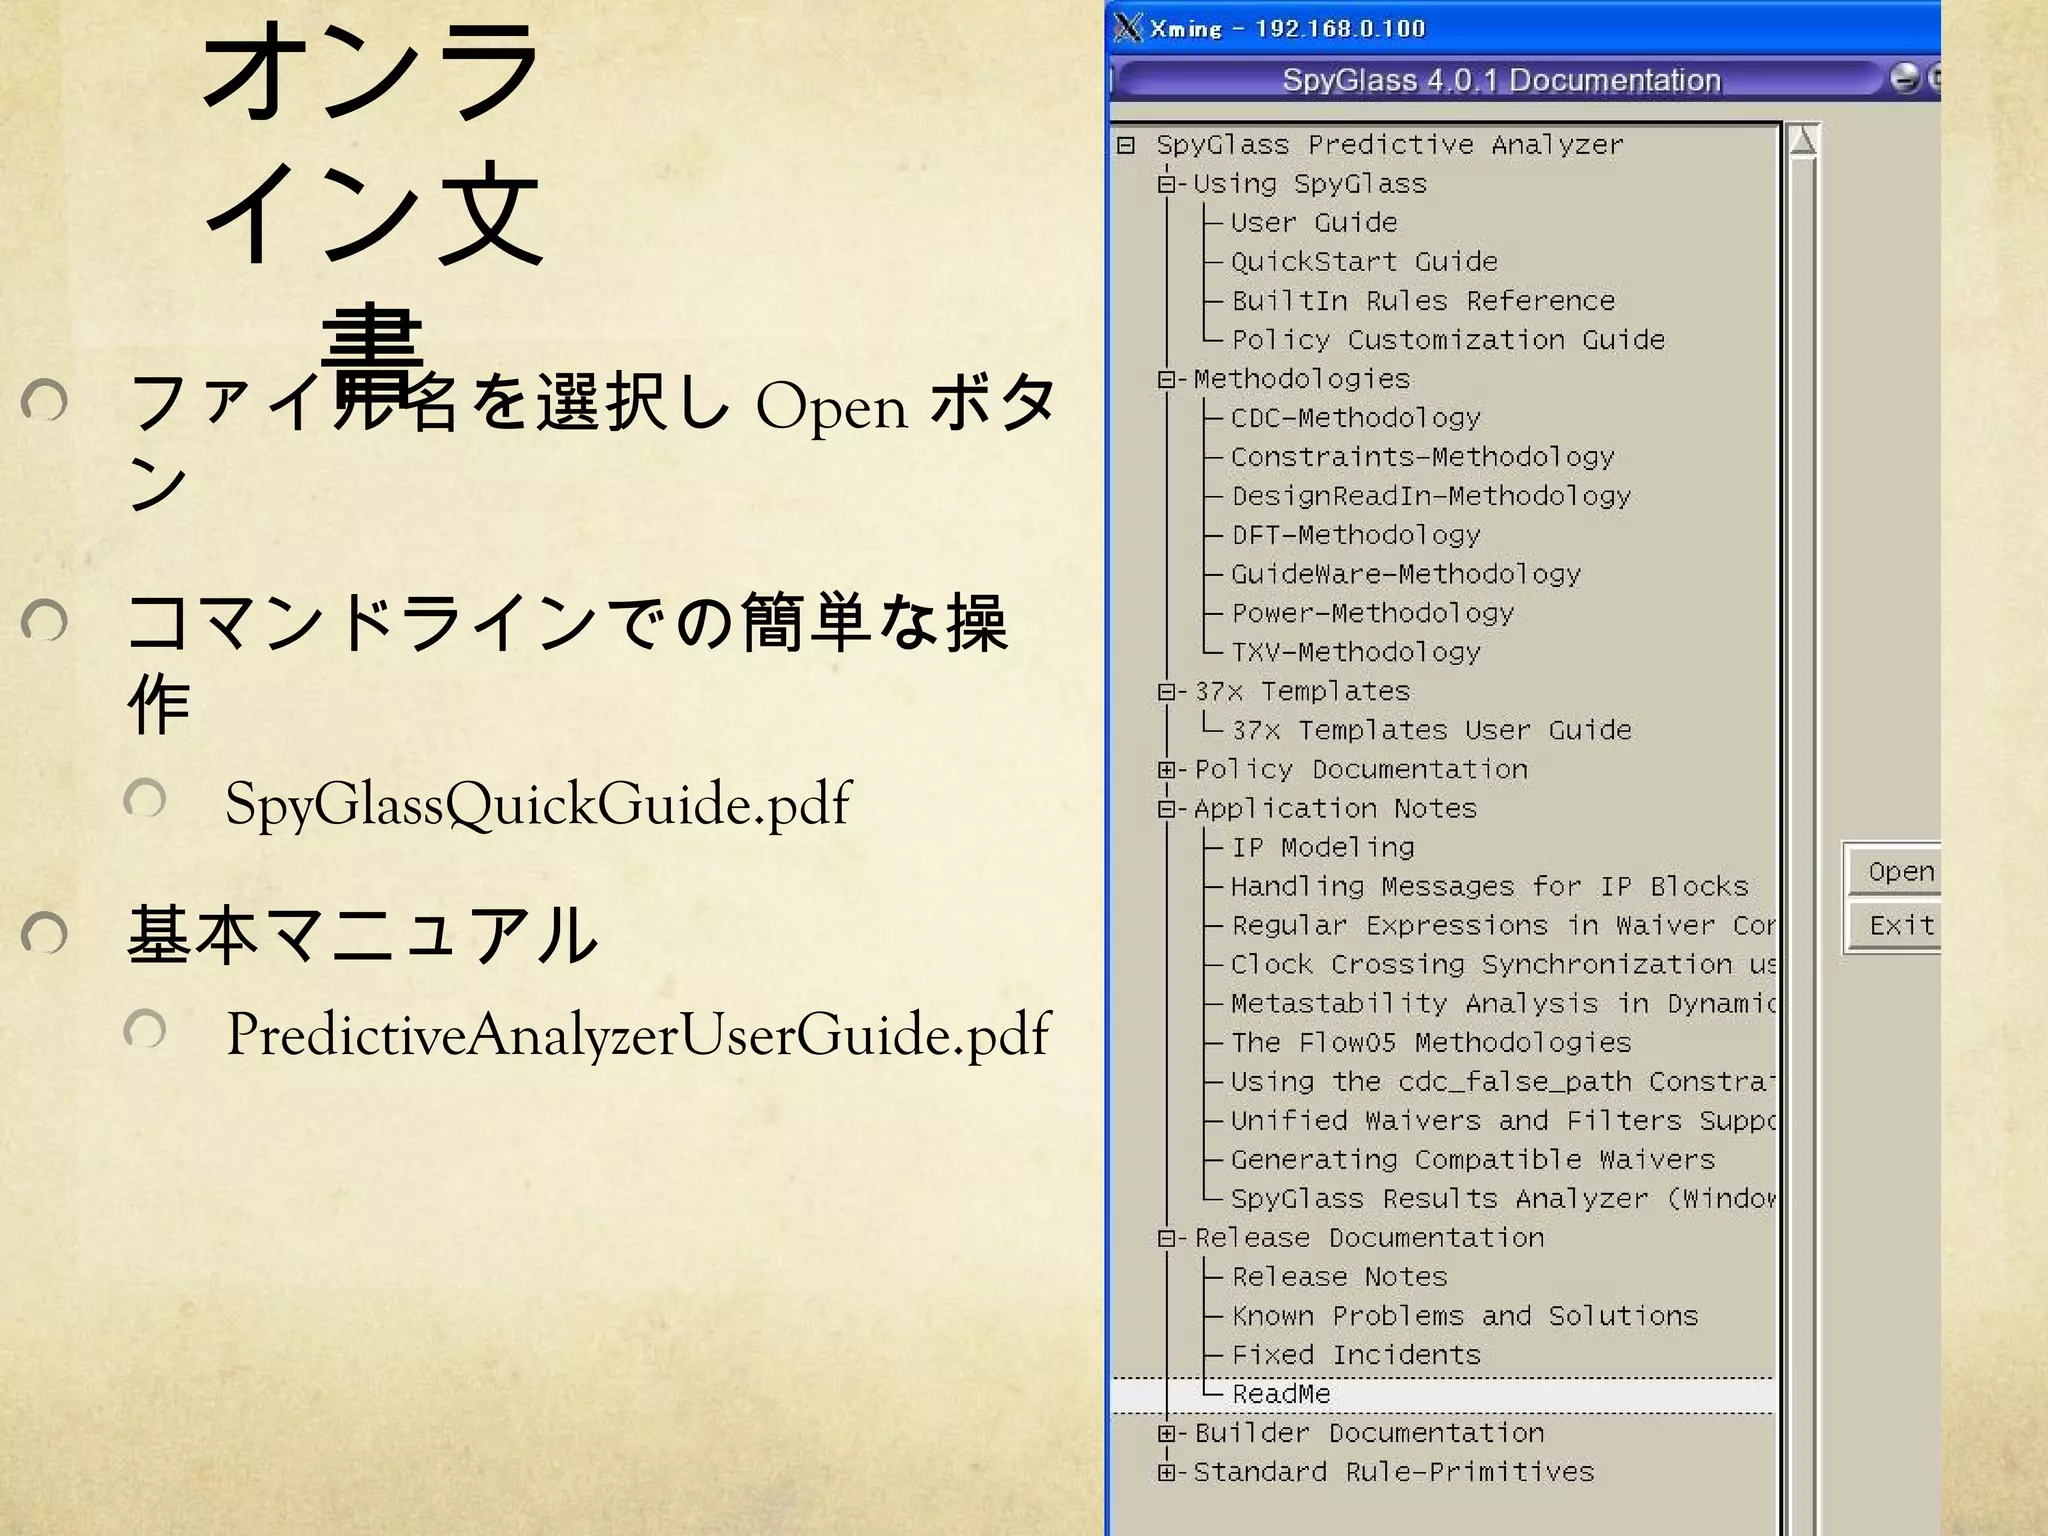
Task: Click the Builder Documentation label
Action: click(x=1369, y=1433)
